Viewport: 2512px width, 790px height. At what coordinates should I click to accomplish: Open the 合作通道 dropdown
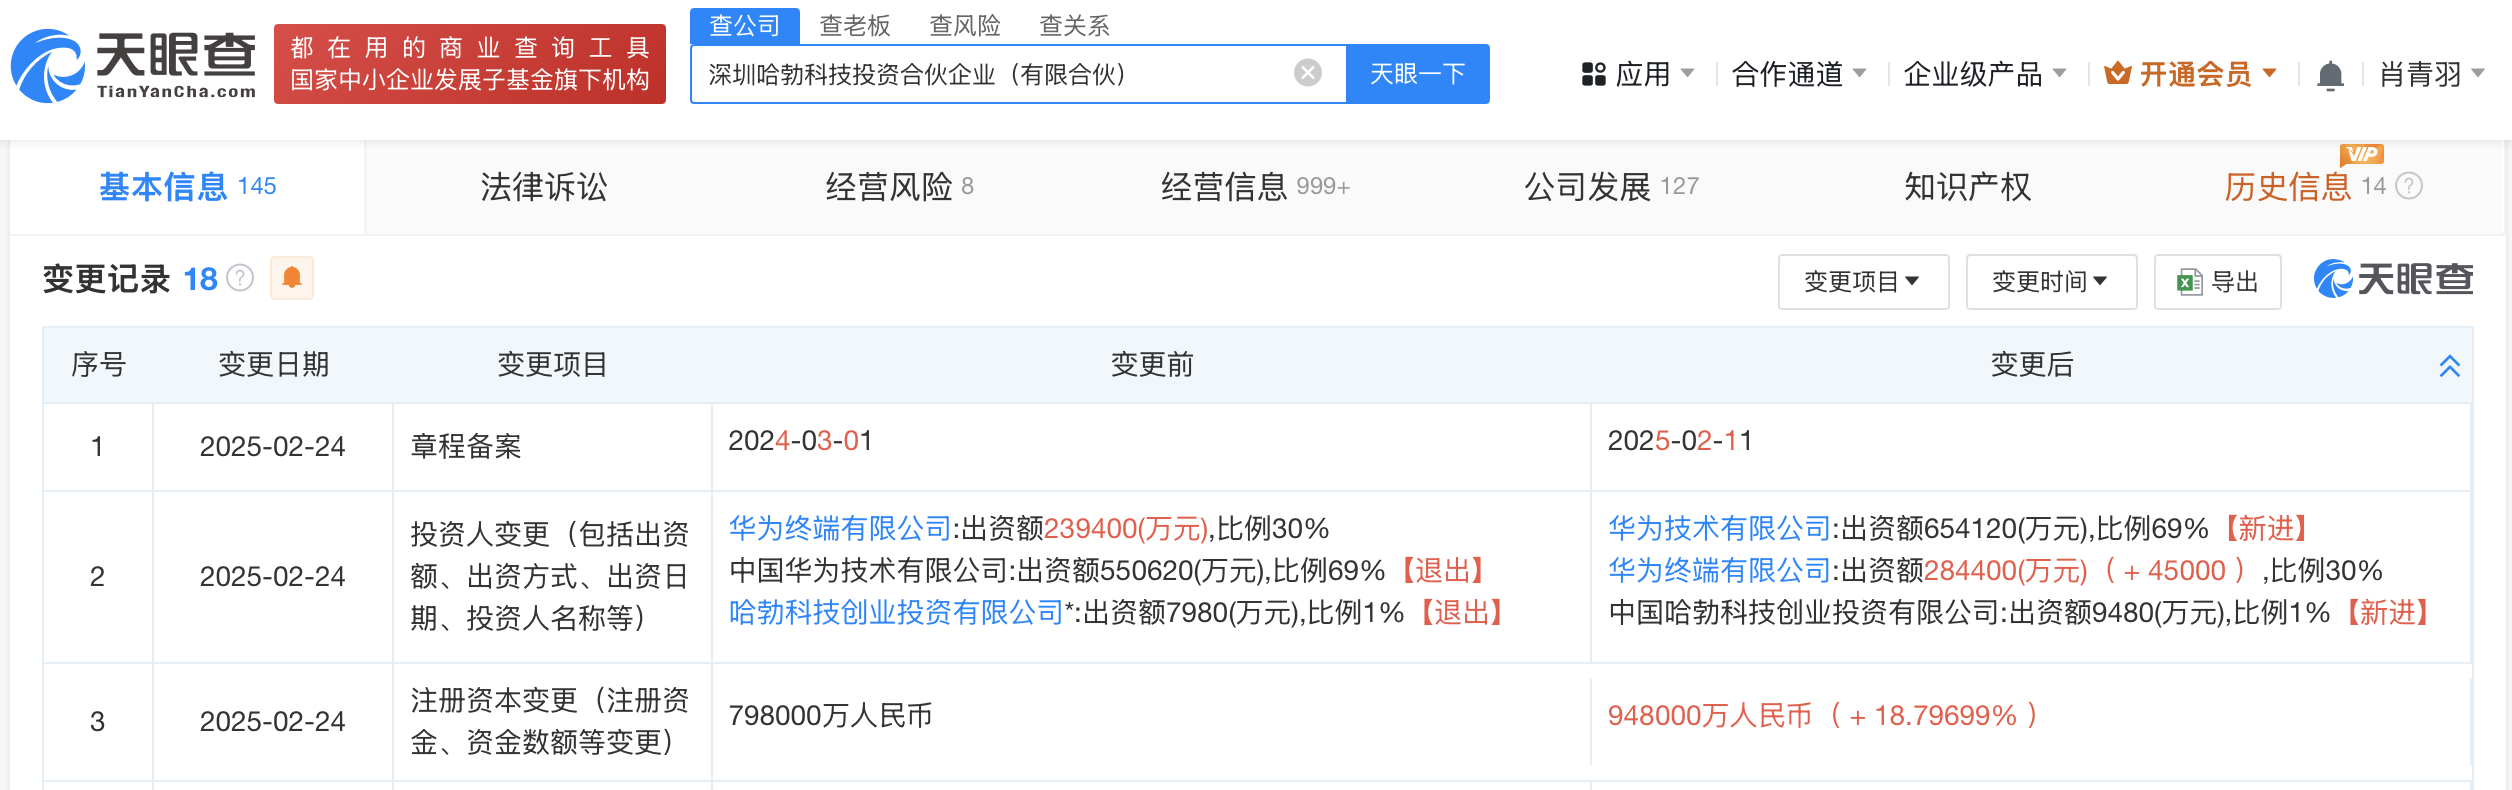(x=1799, y=74)
